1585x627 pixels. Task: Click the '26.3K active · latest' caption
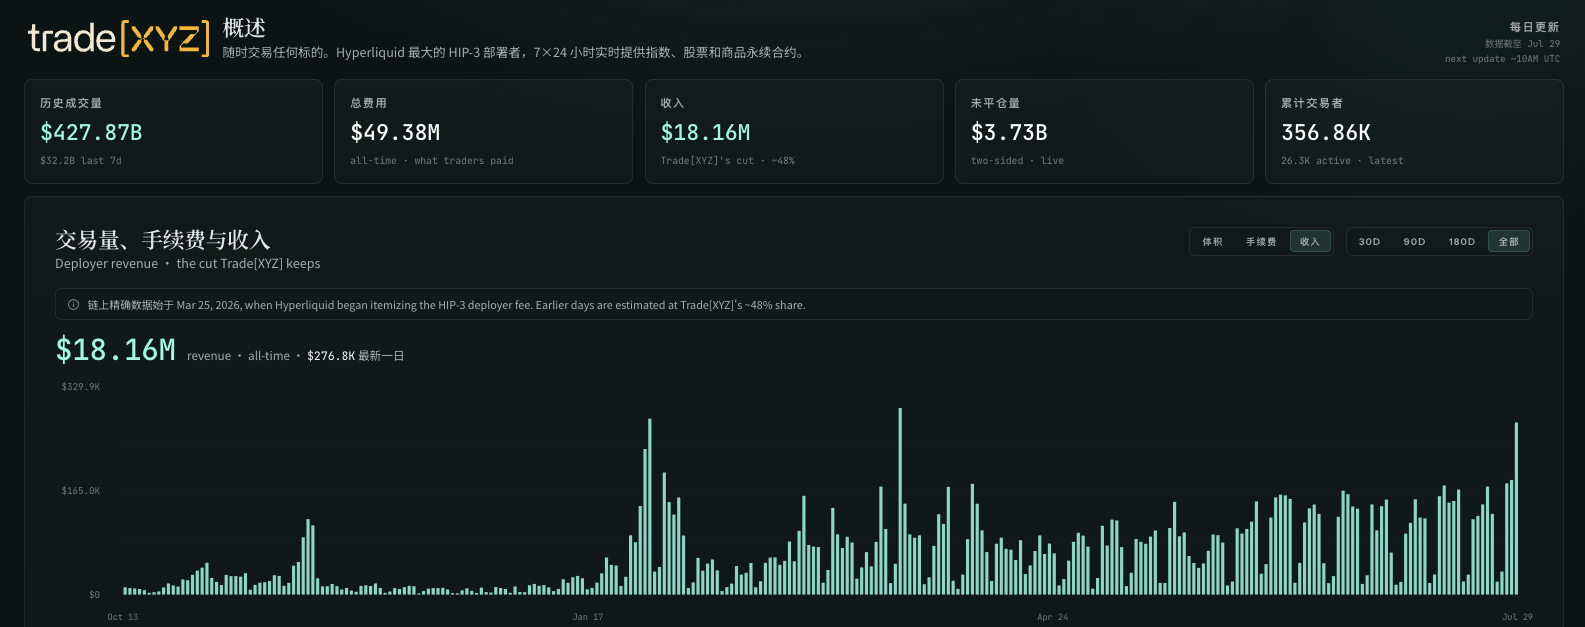(x=1342, y=160)
